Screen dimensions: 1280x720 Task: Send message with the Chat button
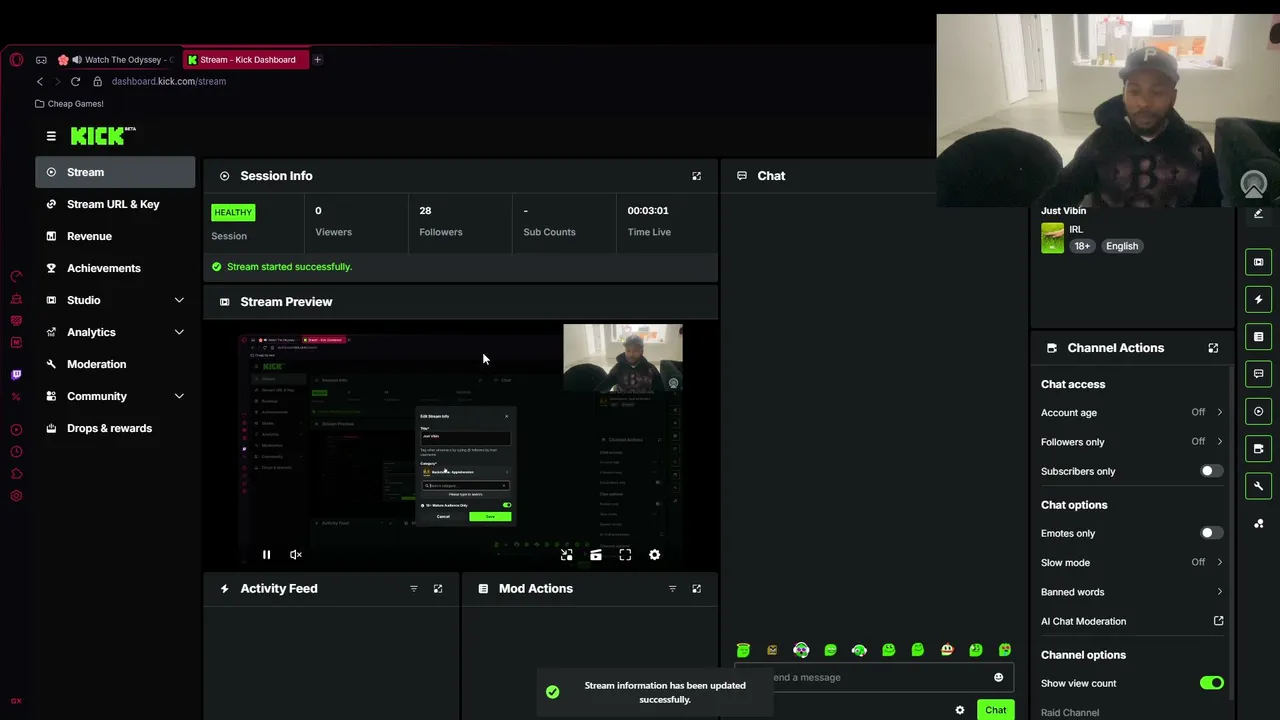click(x=995, y=710)
